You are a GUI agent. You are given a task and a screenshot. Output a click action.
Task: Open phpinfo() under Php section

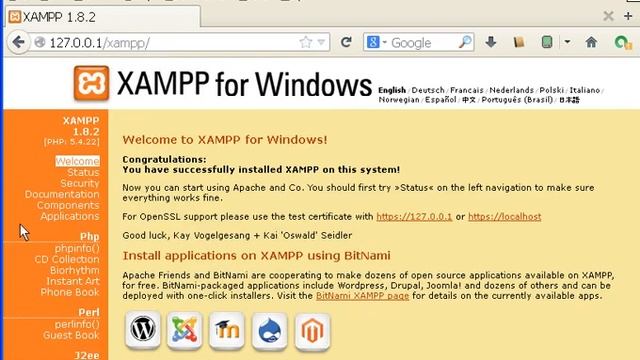[x=77, y=248]
